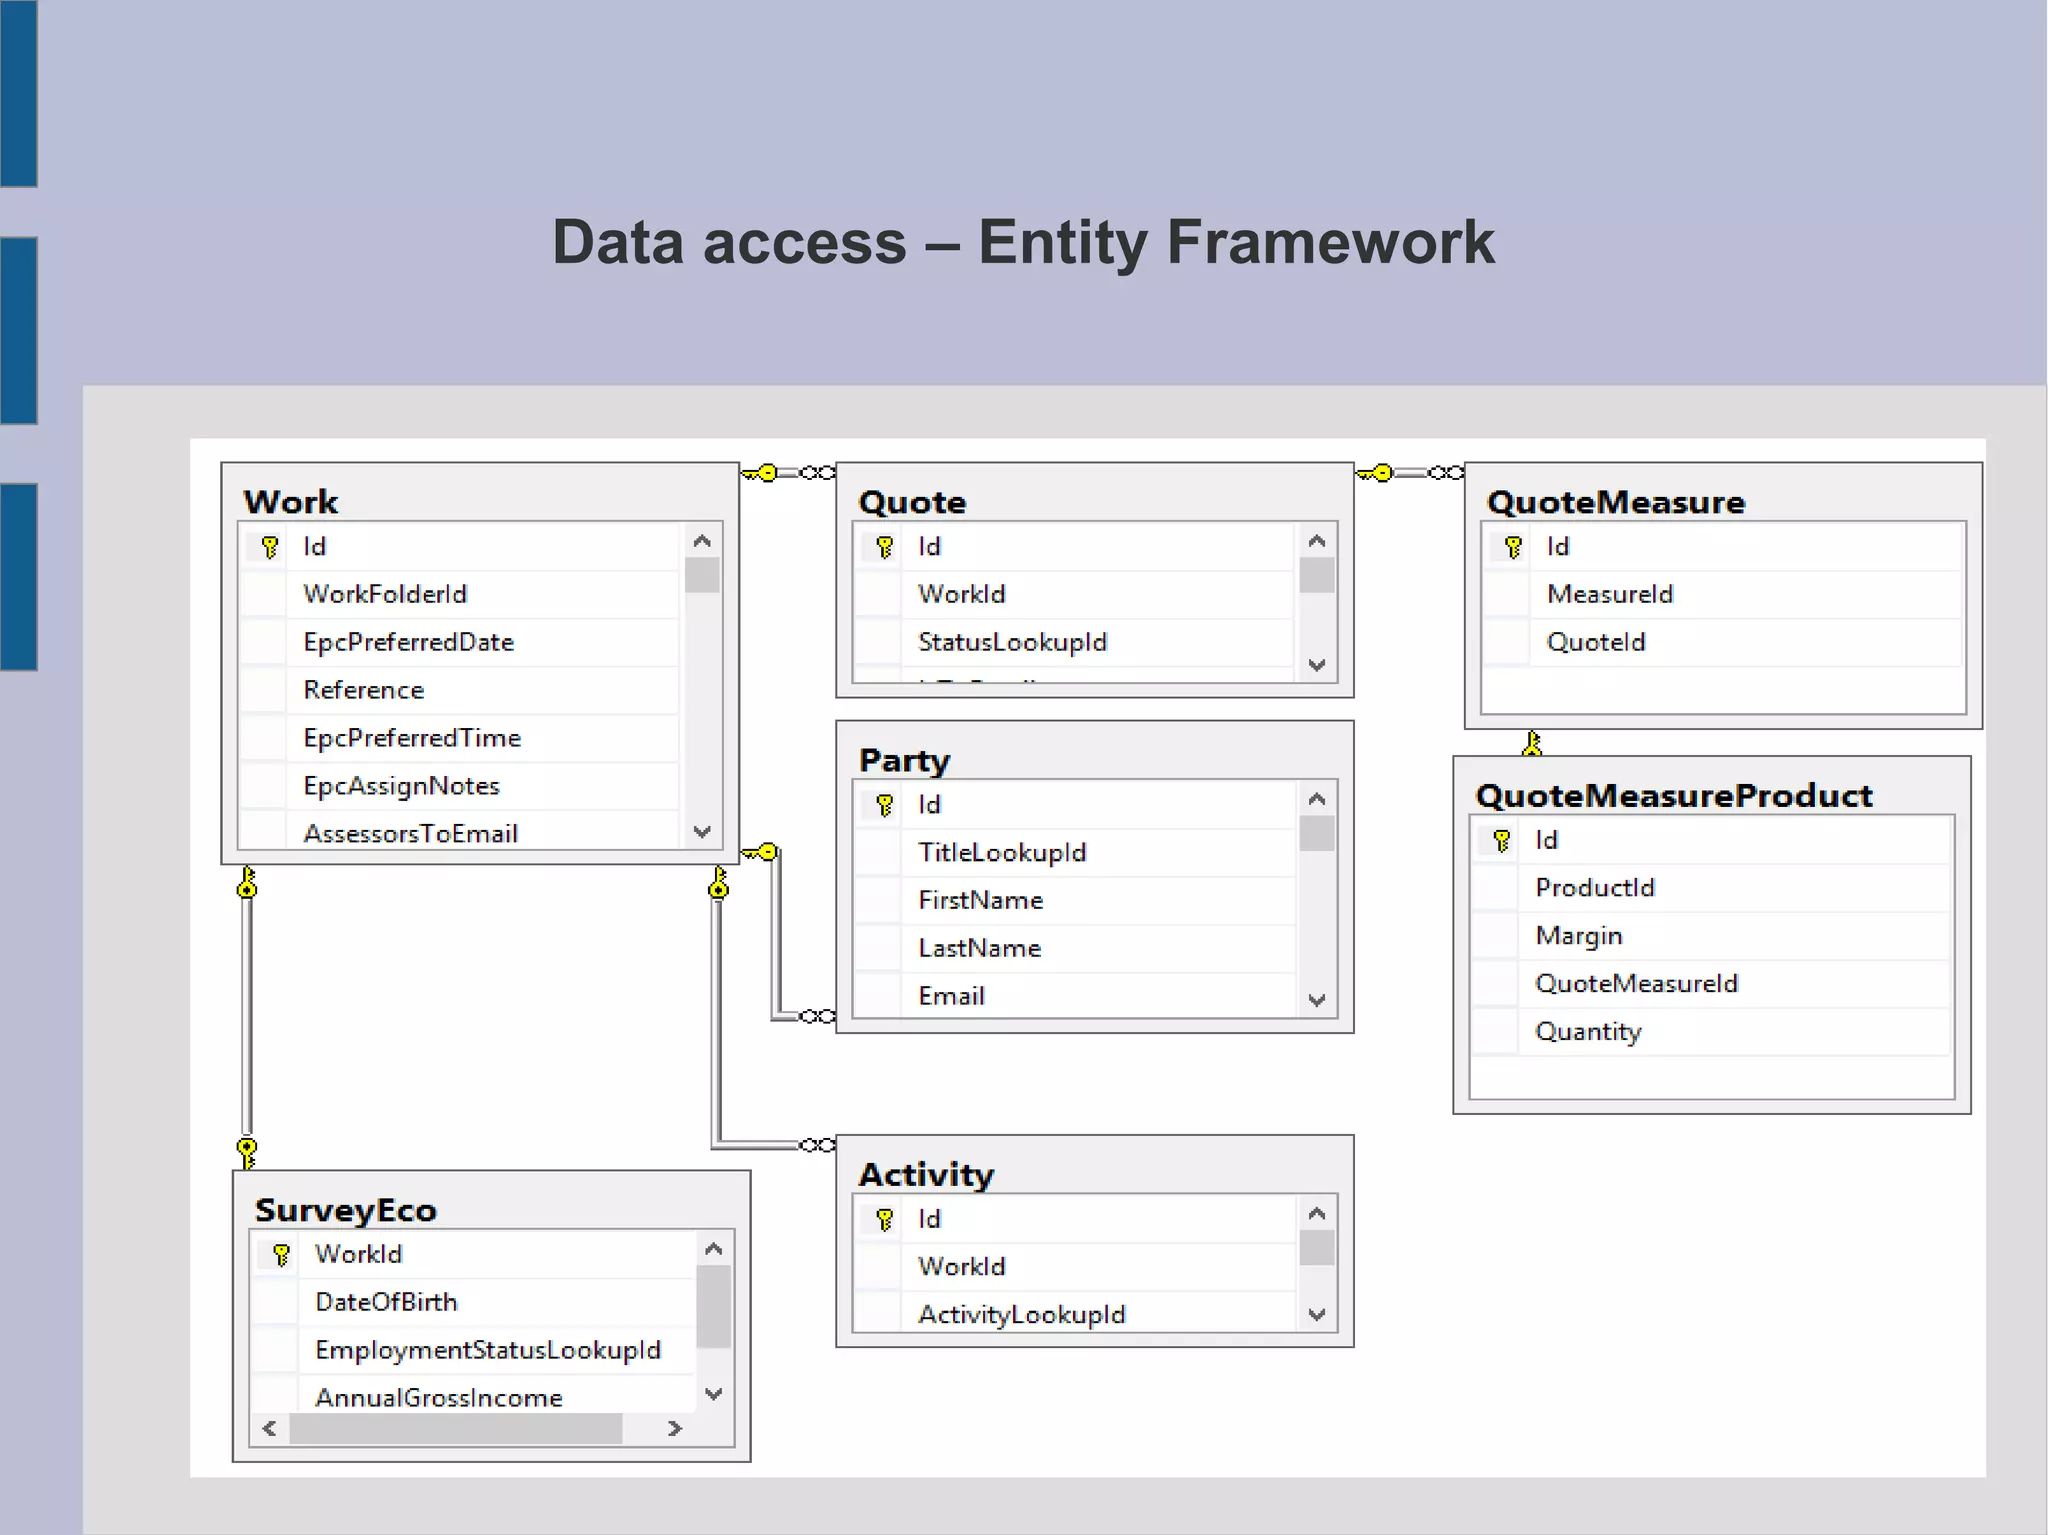This screenshot has width=2048, height=1535.
Task: Click the key icon in Party table Id row
Action: click(x=884, y=805)
